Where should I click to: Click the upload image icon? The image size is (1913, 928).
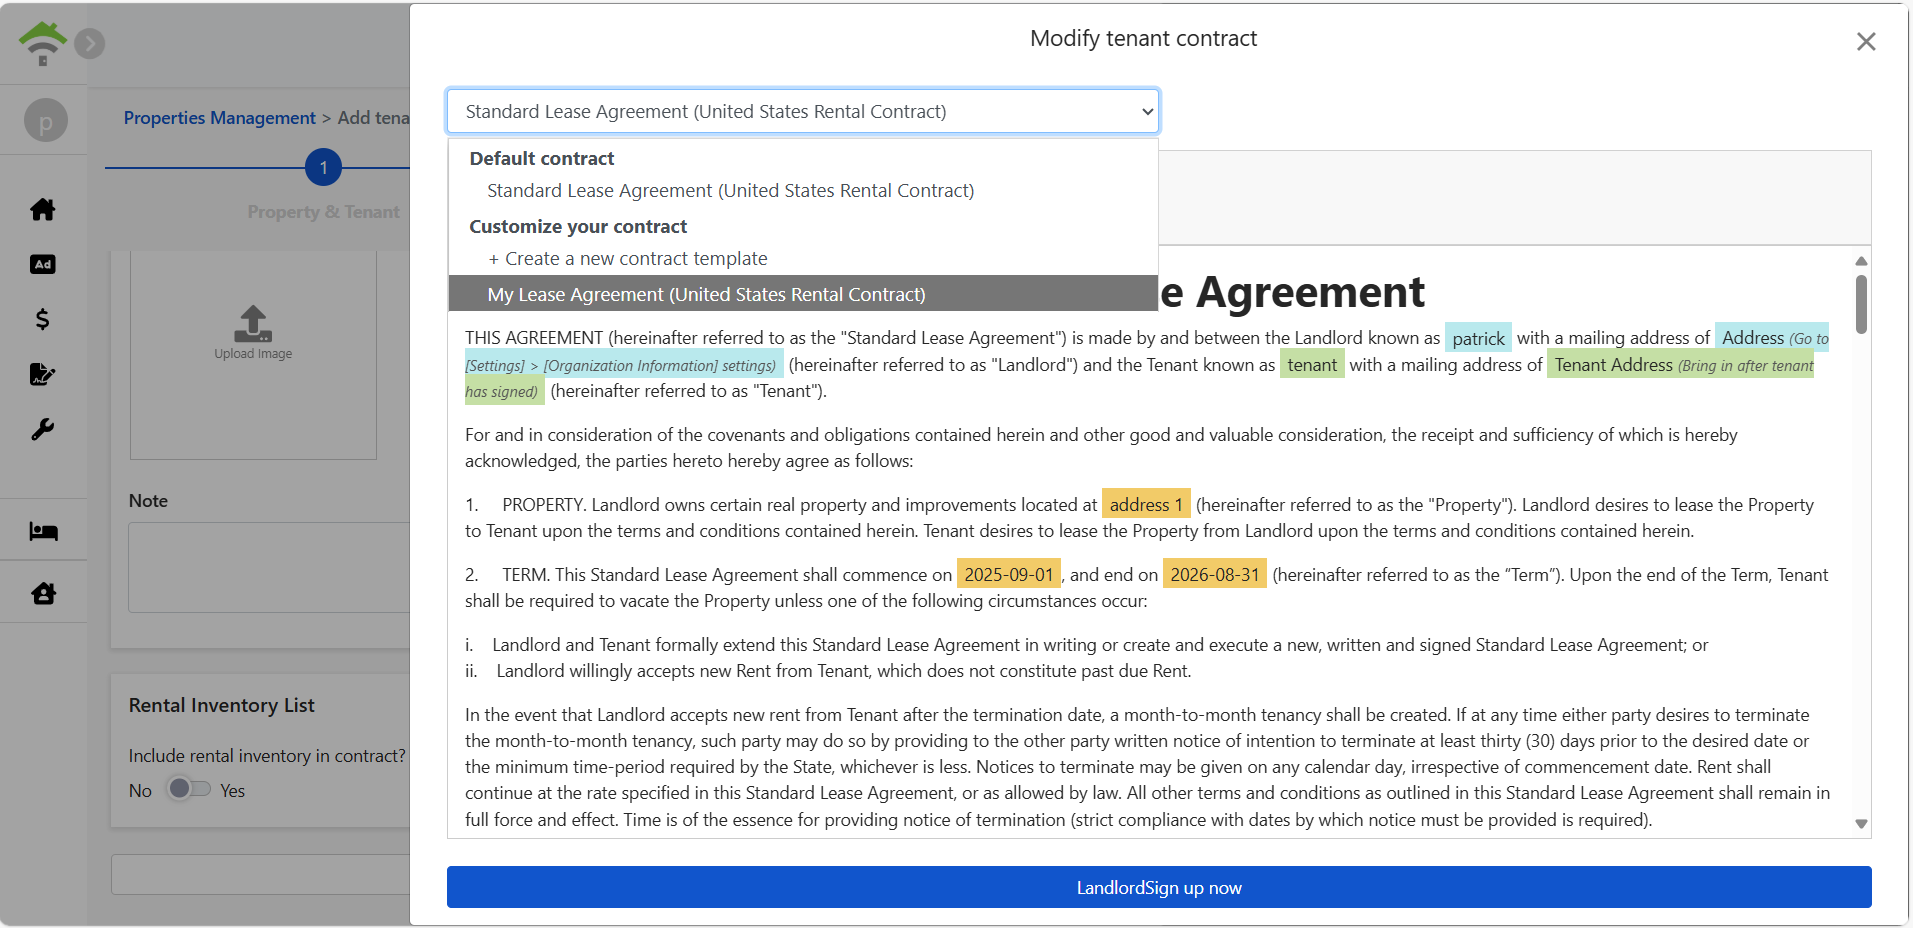point(253,324)
